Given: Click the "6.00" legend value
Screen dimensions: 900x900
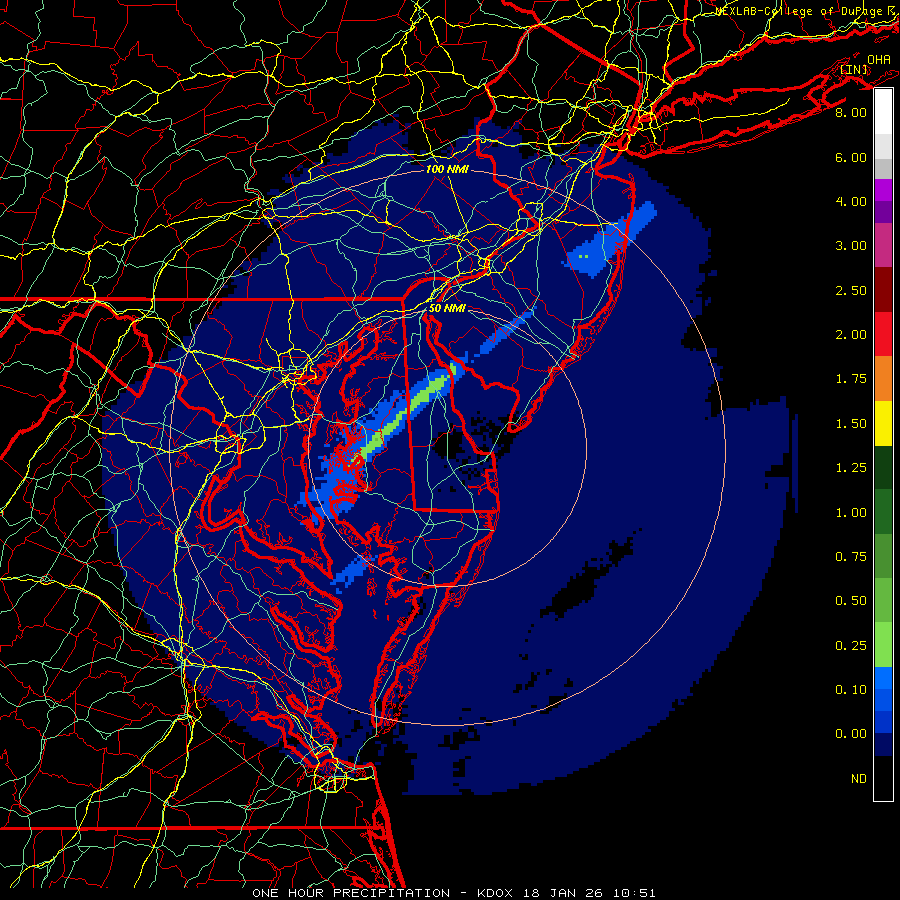Looking at the screenshot, I should point(851,157).
